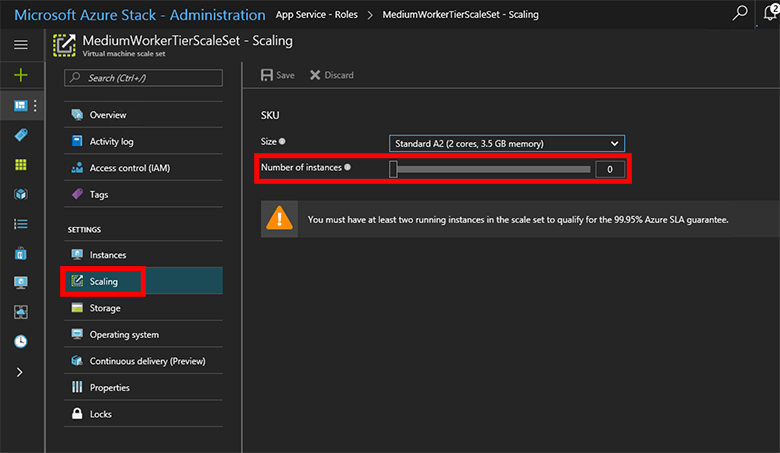
Task: Open the Instances settings page
Action: pos(108,255)
